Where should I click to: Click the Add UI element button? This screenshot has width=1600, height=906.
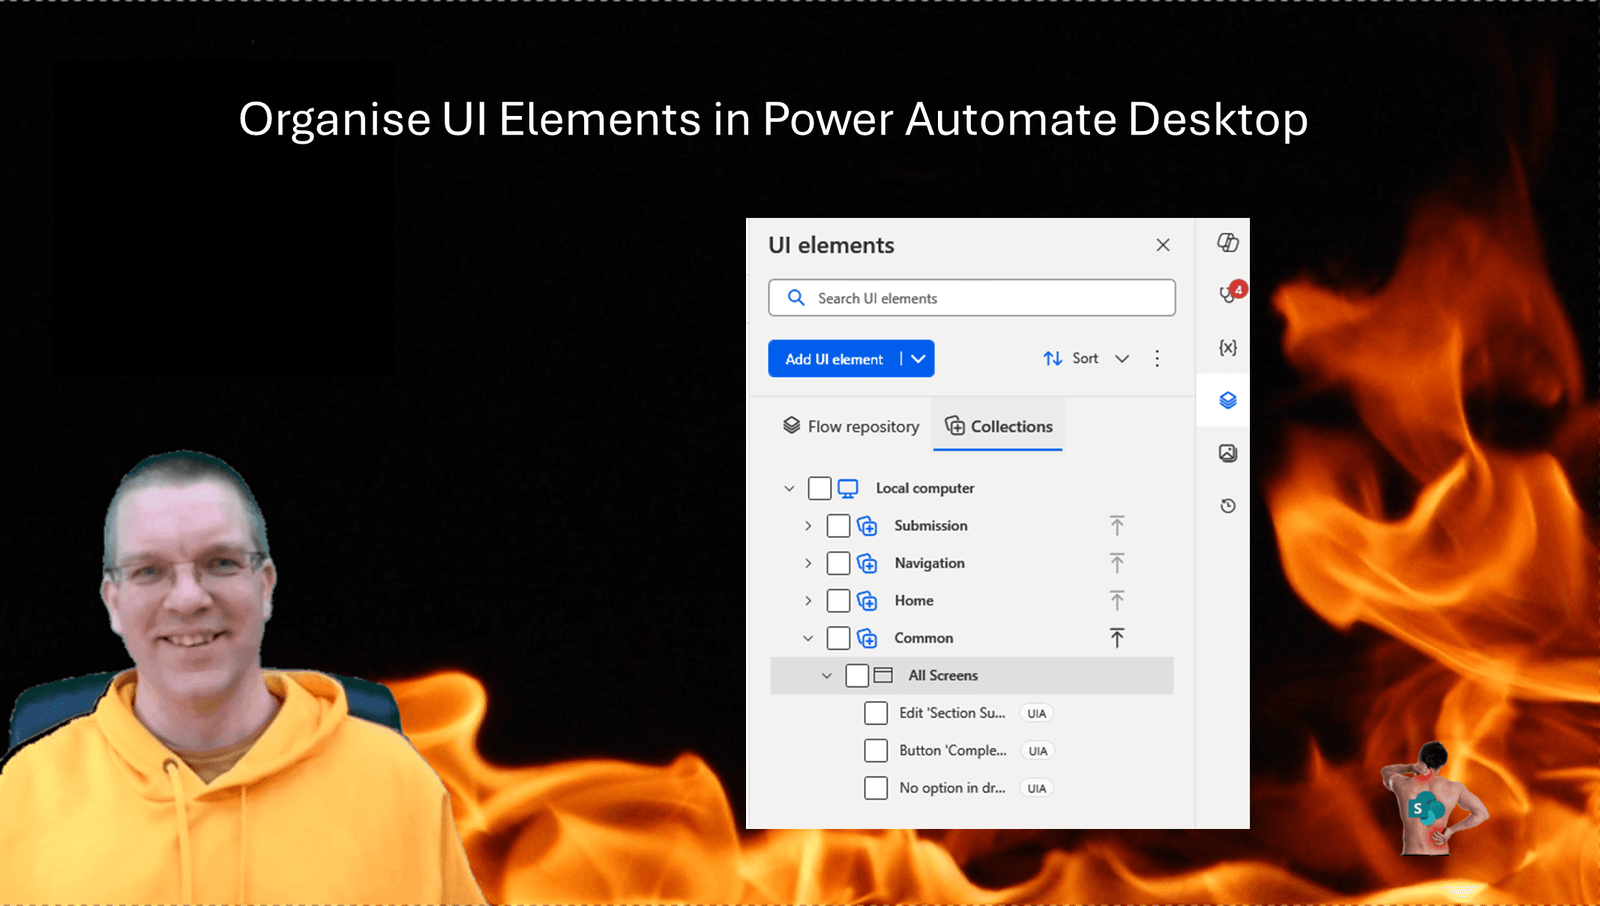tap(834, 359)
